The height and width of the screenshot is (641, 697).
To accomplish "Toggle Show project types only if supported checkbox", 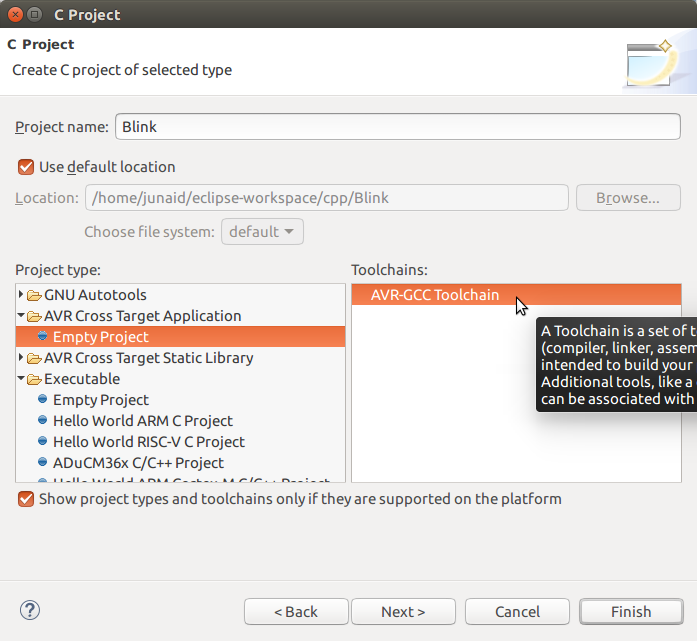I will pos(26,499).
